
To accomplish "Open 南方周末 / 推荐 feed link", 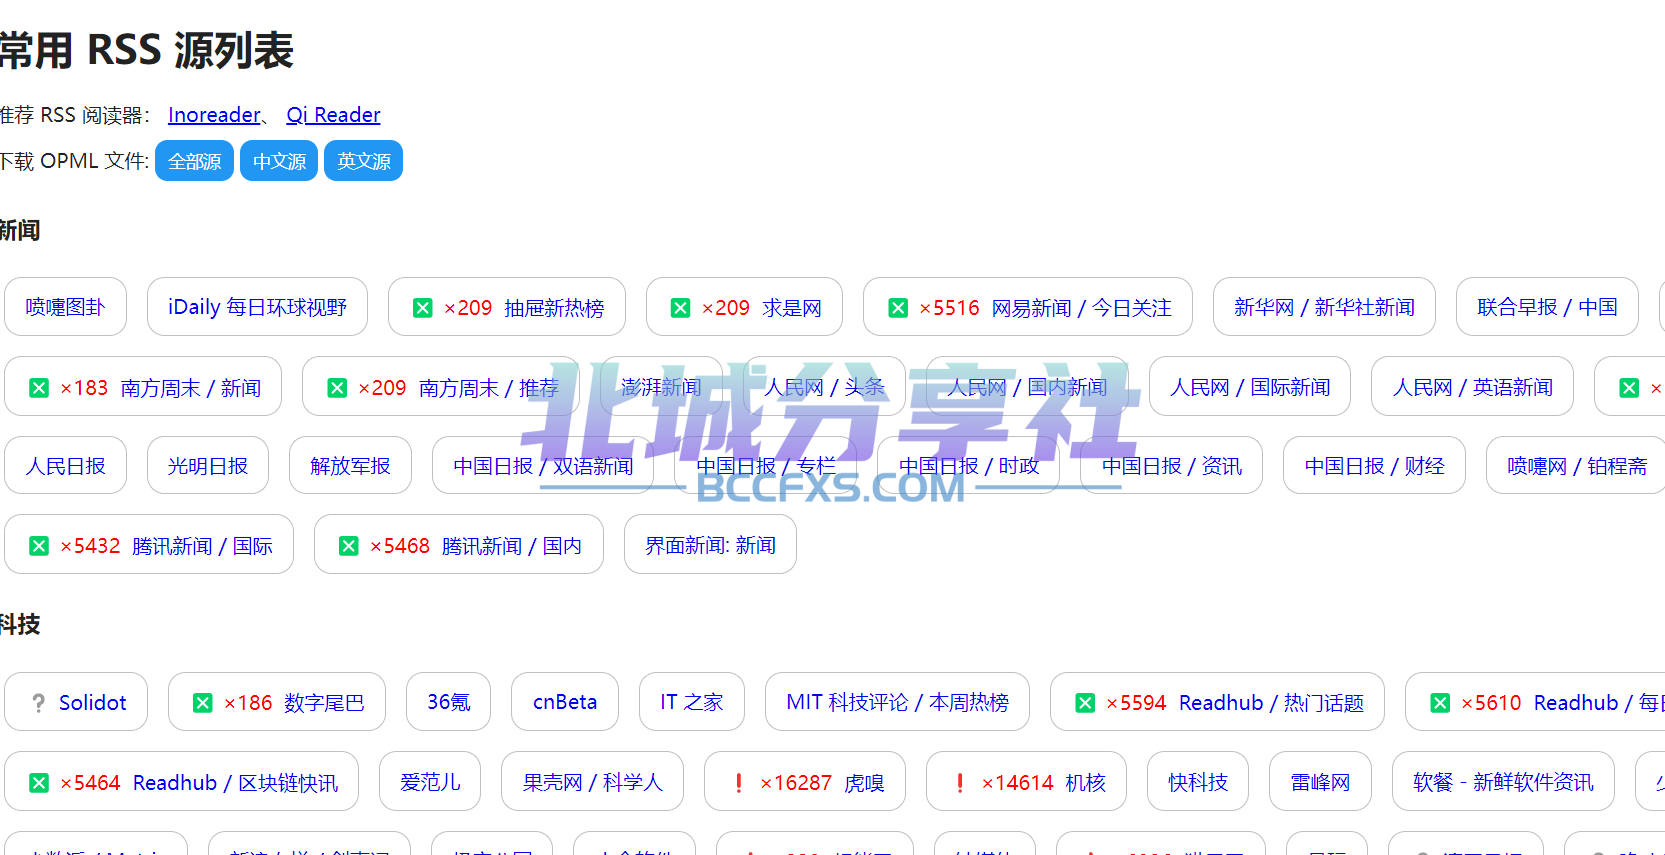I will coord(489,388).
